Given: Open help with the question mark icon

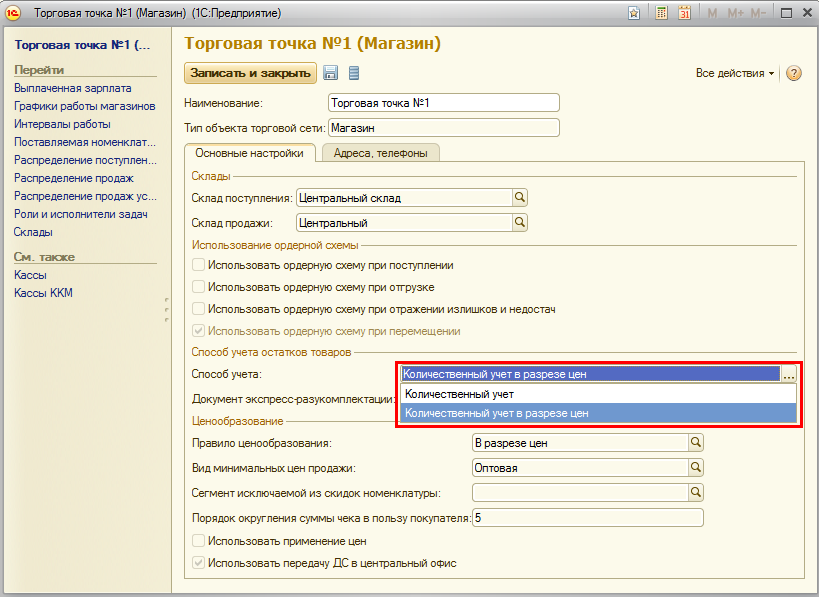Looking at the screenshot, I should point(794,74).
